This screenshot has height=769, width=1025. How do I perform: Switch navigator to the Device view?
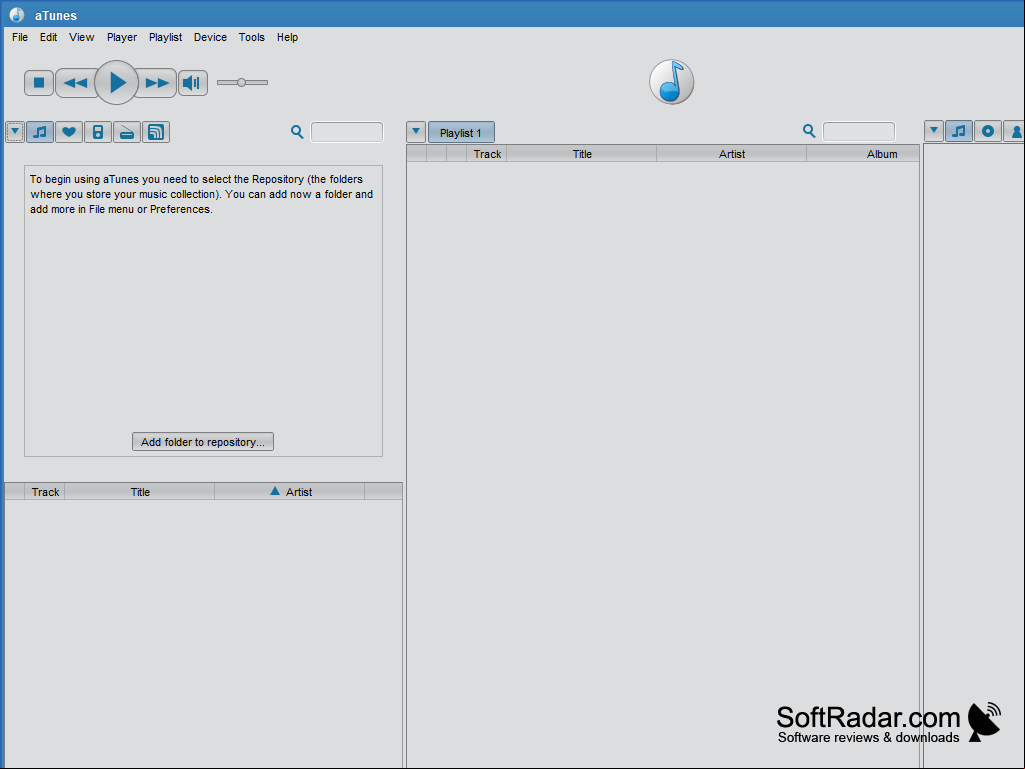pyautogui.click(x=97, y=132)
